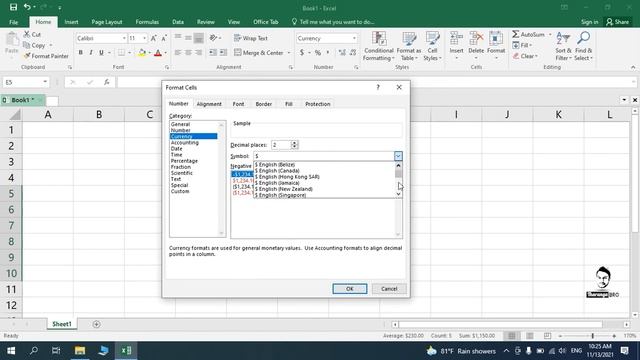The width and height of the screenshot is (640, 360).
Task: Click Increase Font Size icon
Action: (153, 38)
